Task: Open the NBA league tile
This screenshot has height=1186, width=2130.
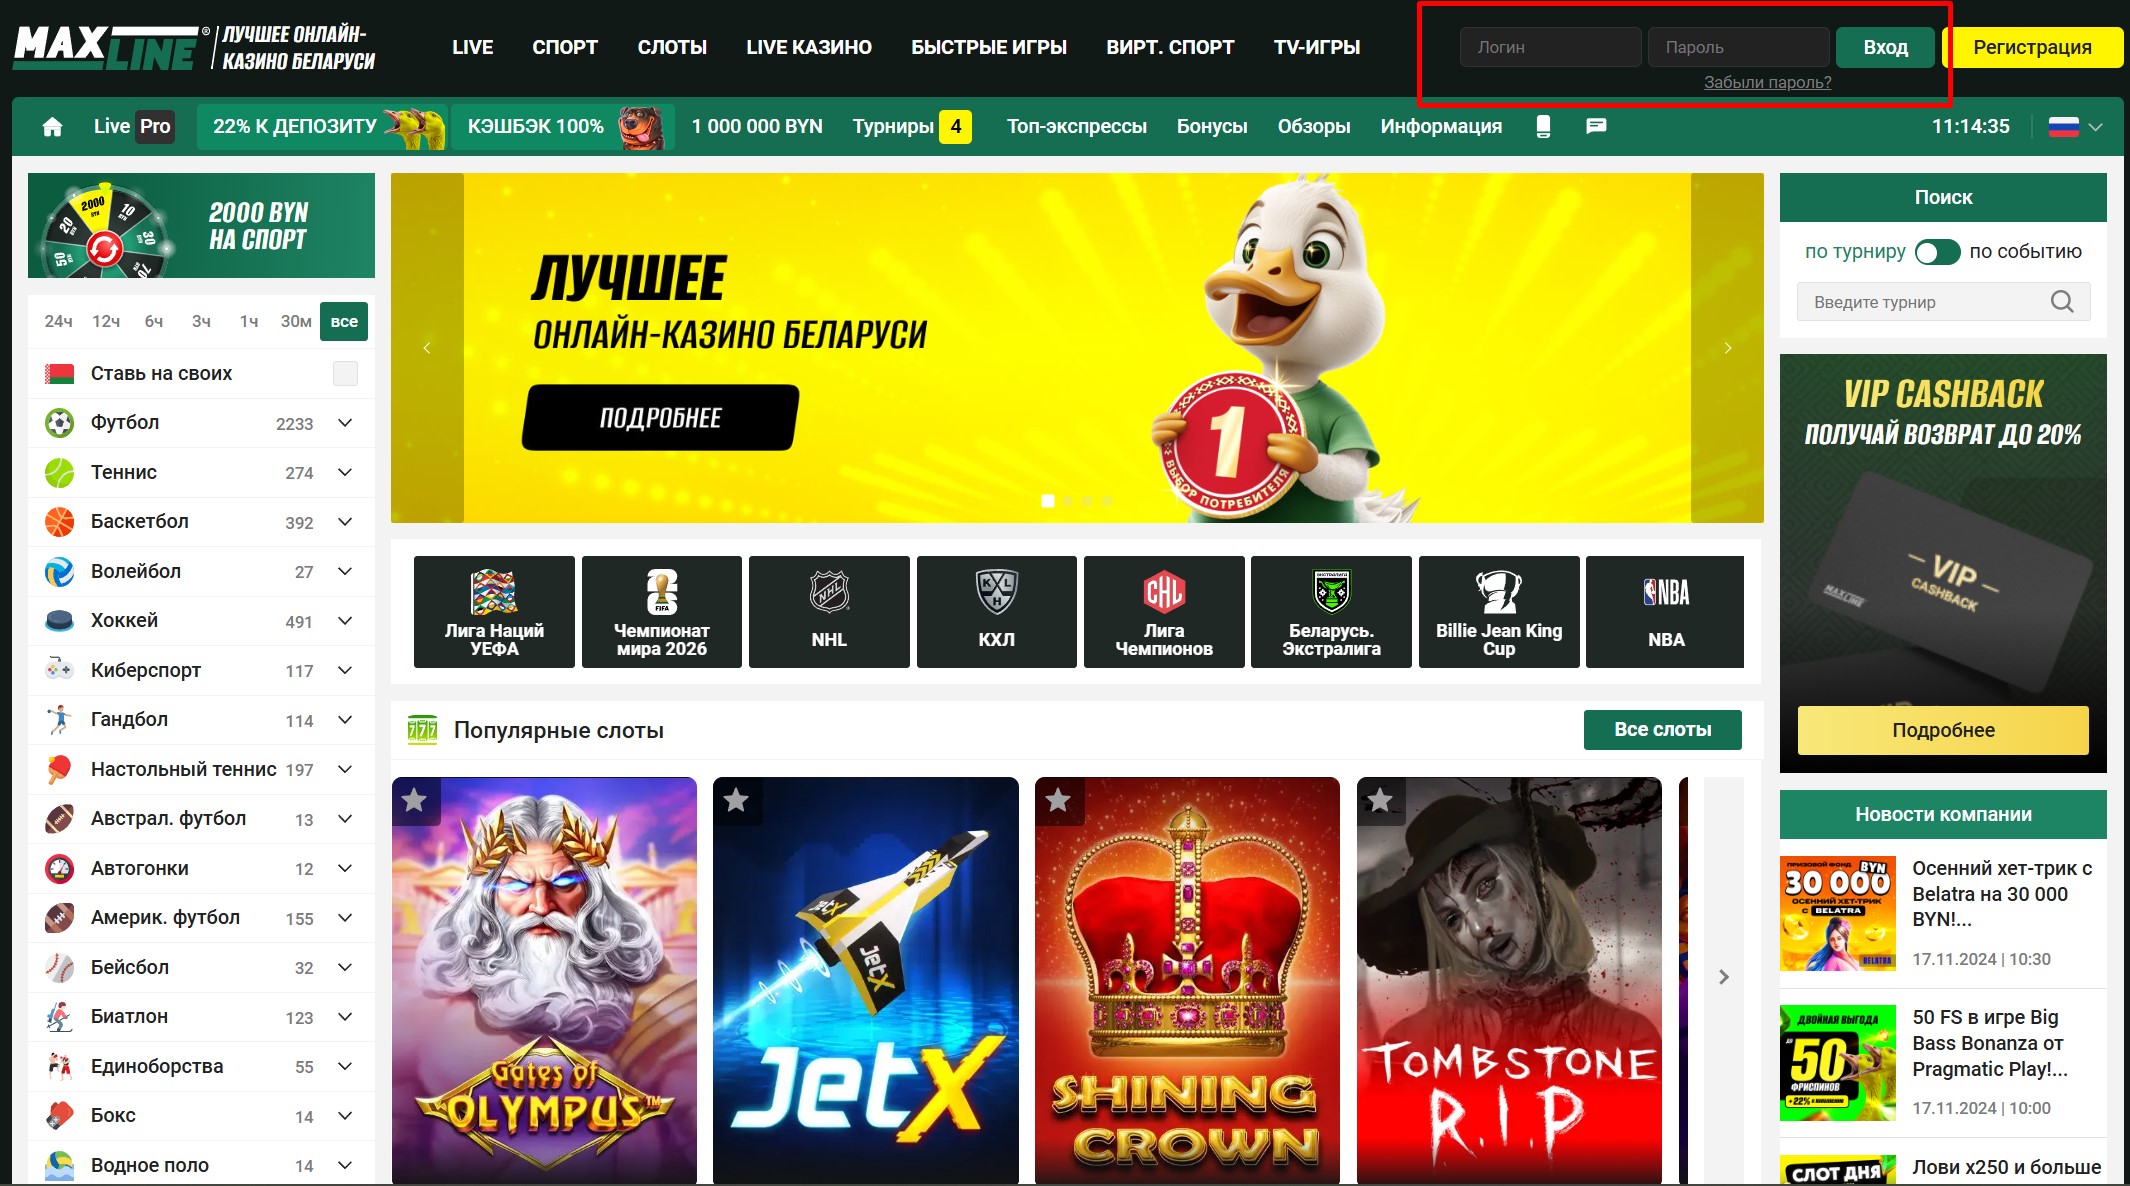Action: tap(1665, 611)
